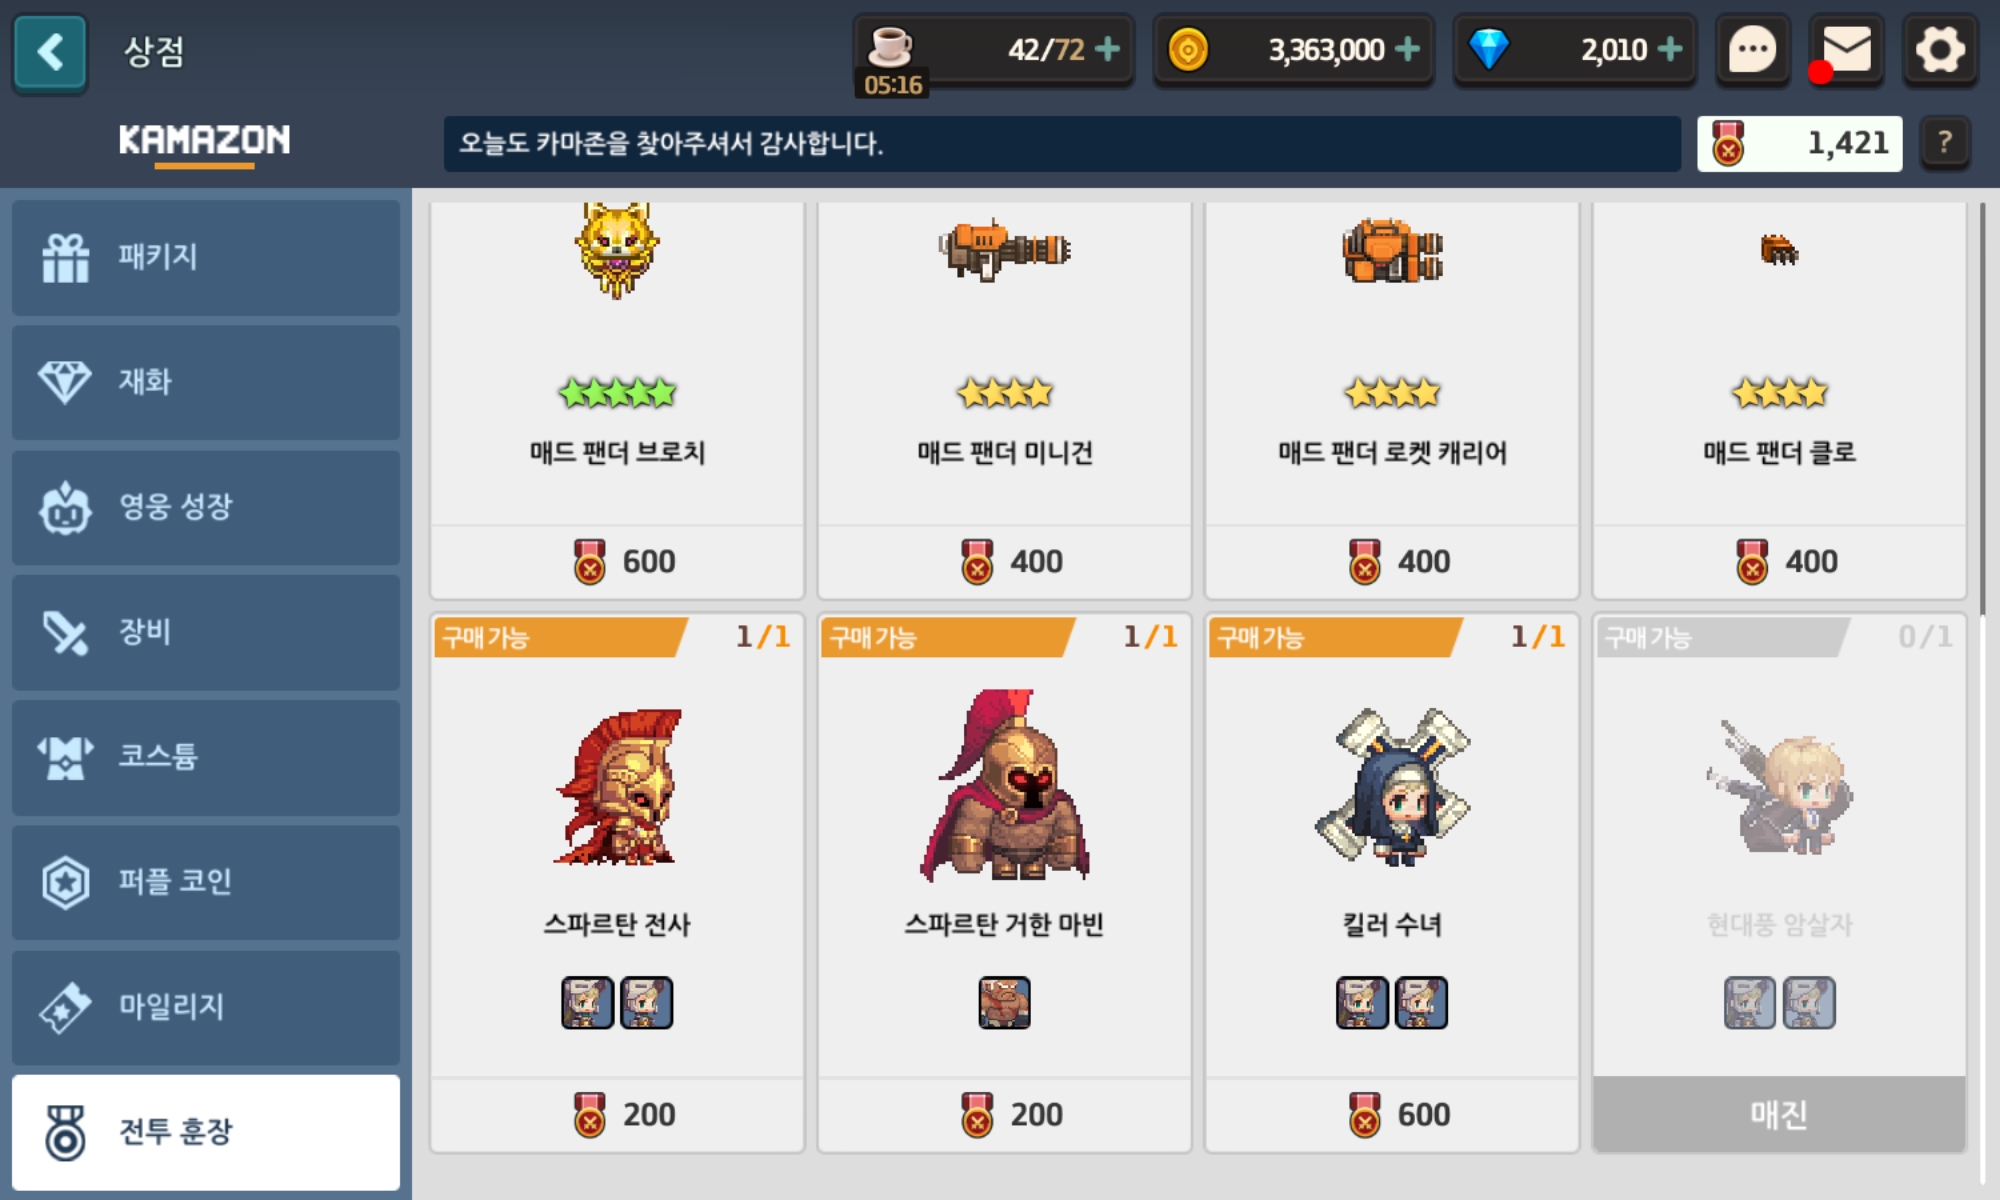Select the 패키지 shop category

coord(206,257)
